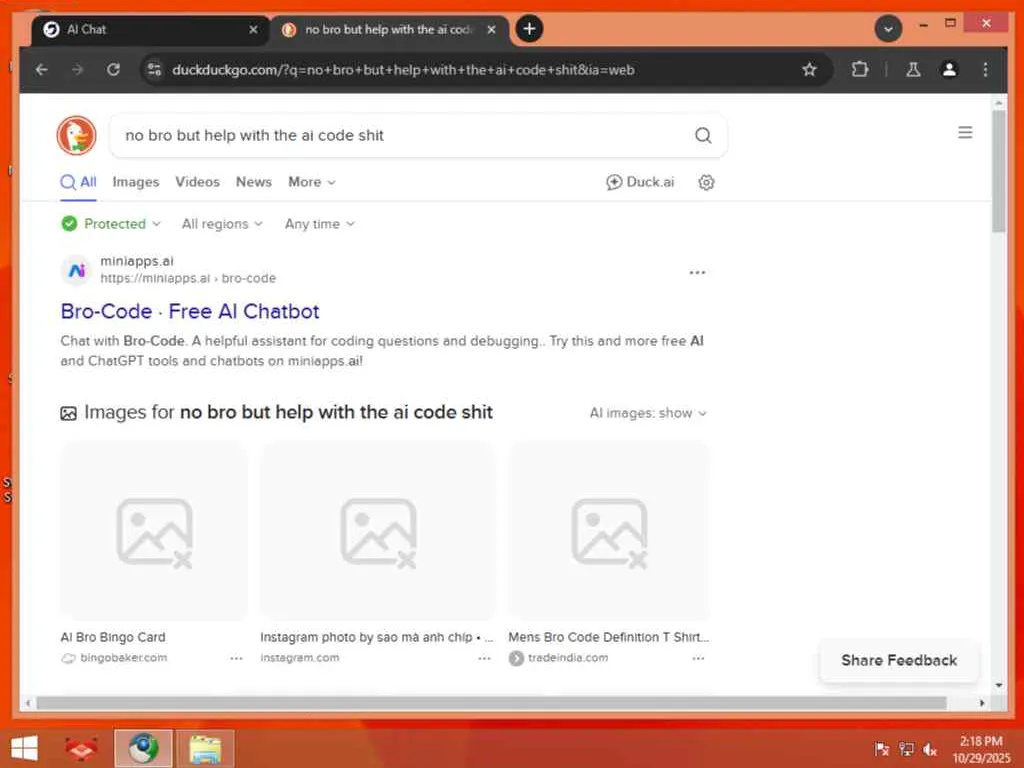Click the network tray icon
This screenshot has height=768, width=1024.
[x=906, y=749]
